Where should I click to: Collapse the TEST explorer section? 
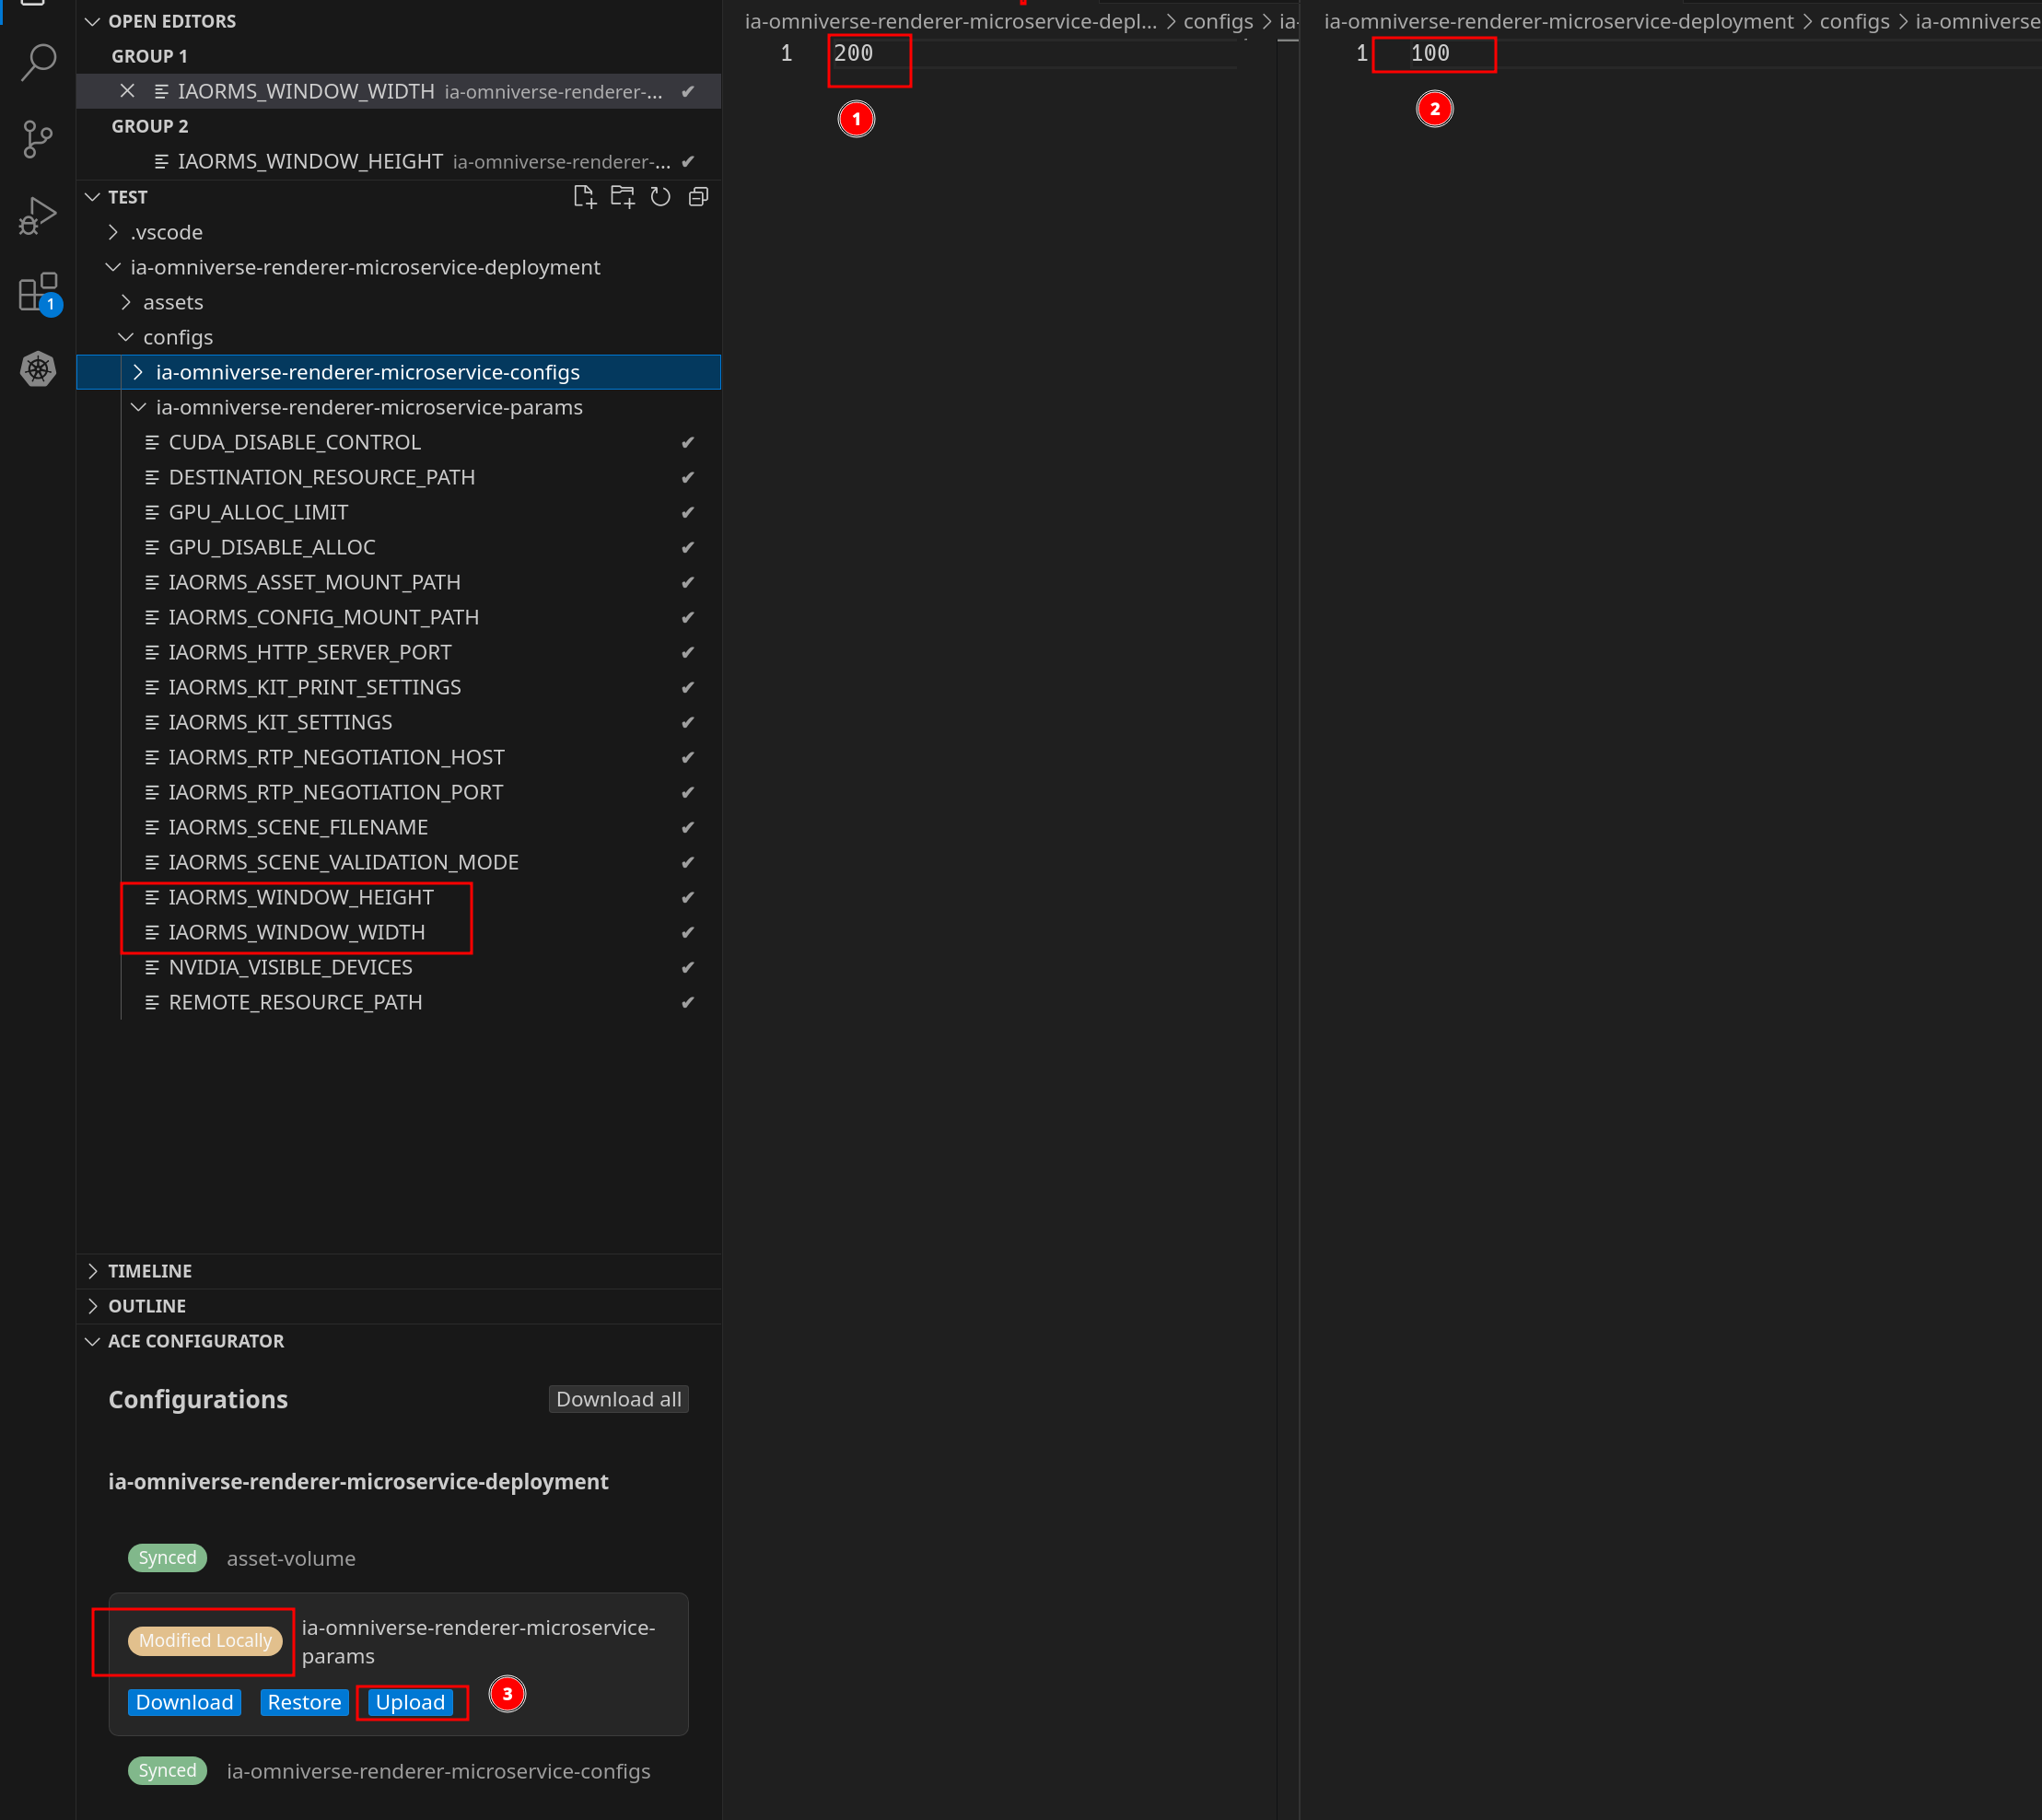pyautogui.click(x=93, y=197)
